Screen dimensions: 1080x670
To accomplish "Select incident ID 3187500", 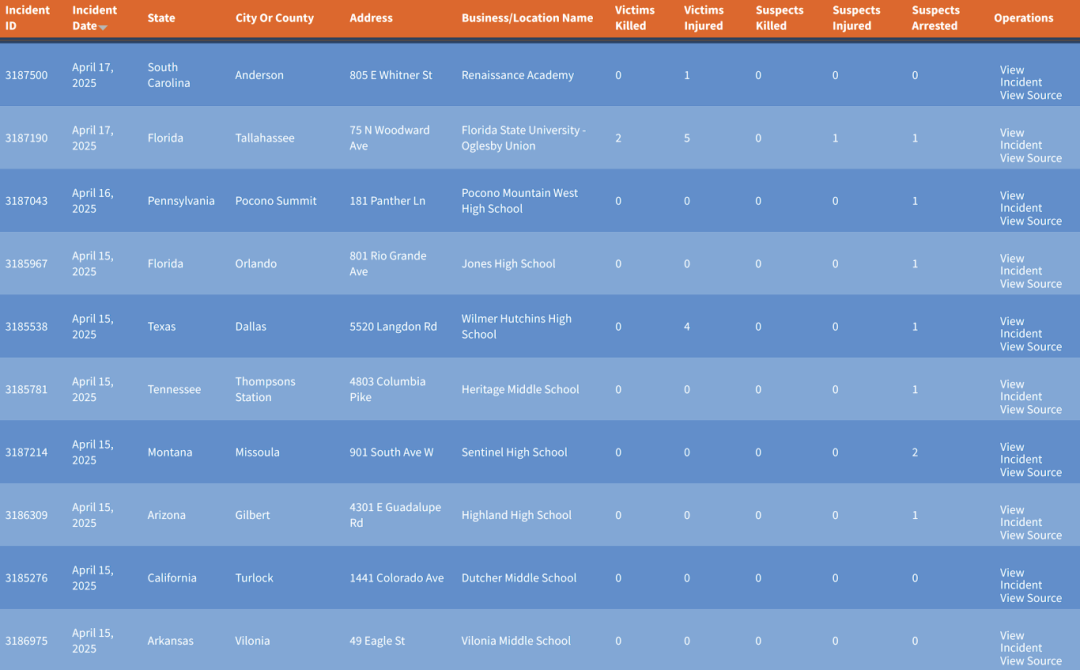I will pyautogui.click(x=26, y=75).
